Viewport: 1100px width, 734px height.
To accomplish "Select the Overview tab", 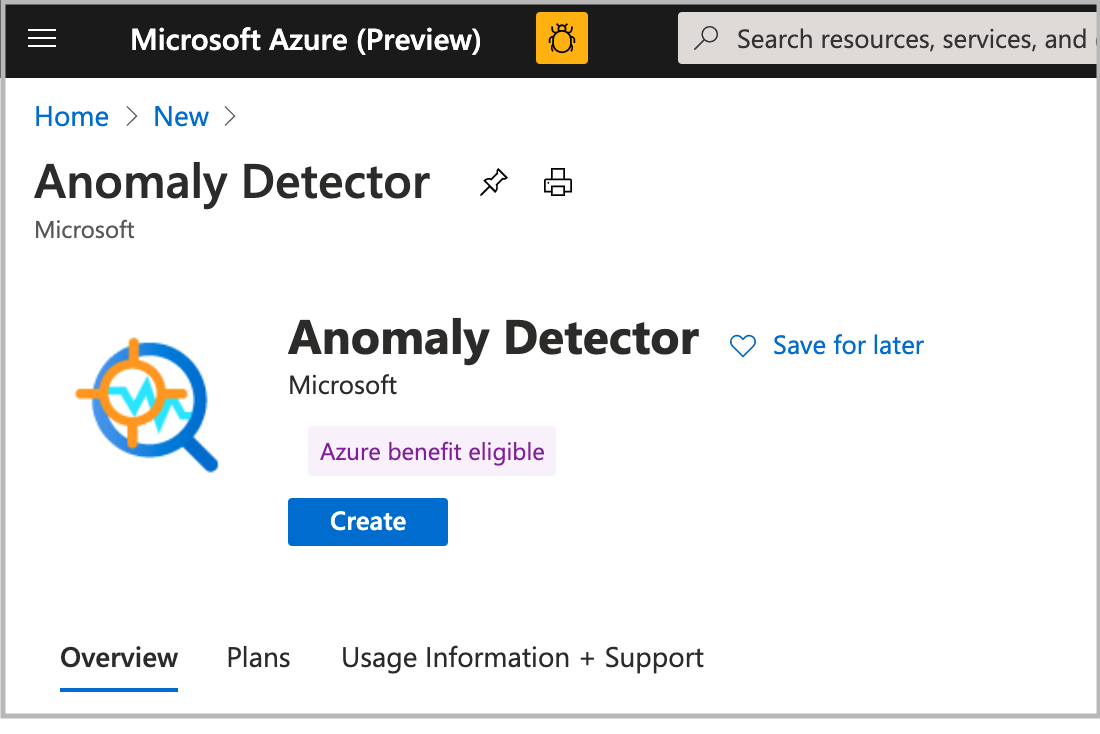I will [118, 657].
